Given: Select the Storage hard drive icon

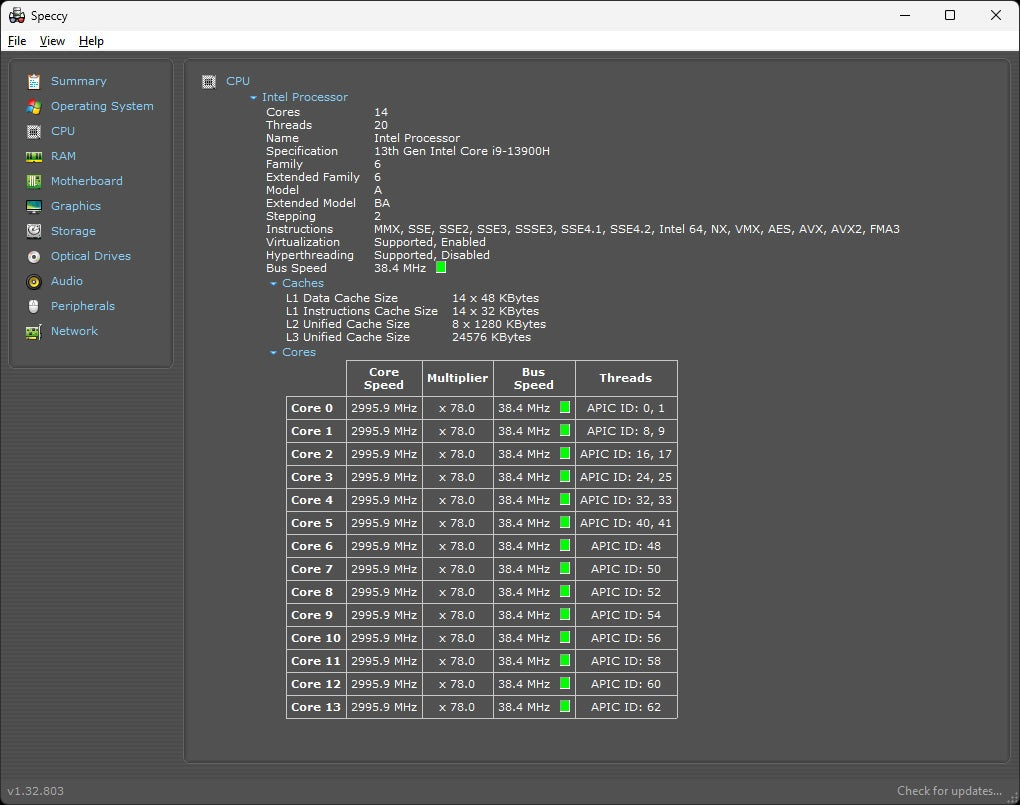Looking at the screenshot, I should tap(34, 231).
